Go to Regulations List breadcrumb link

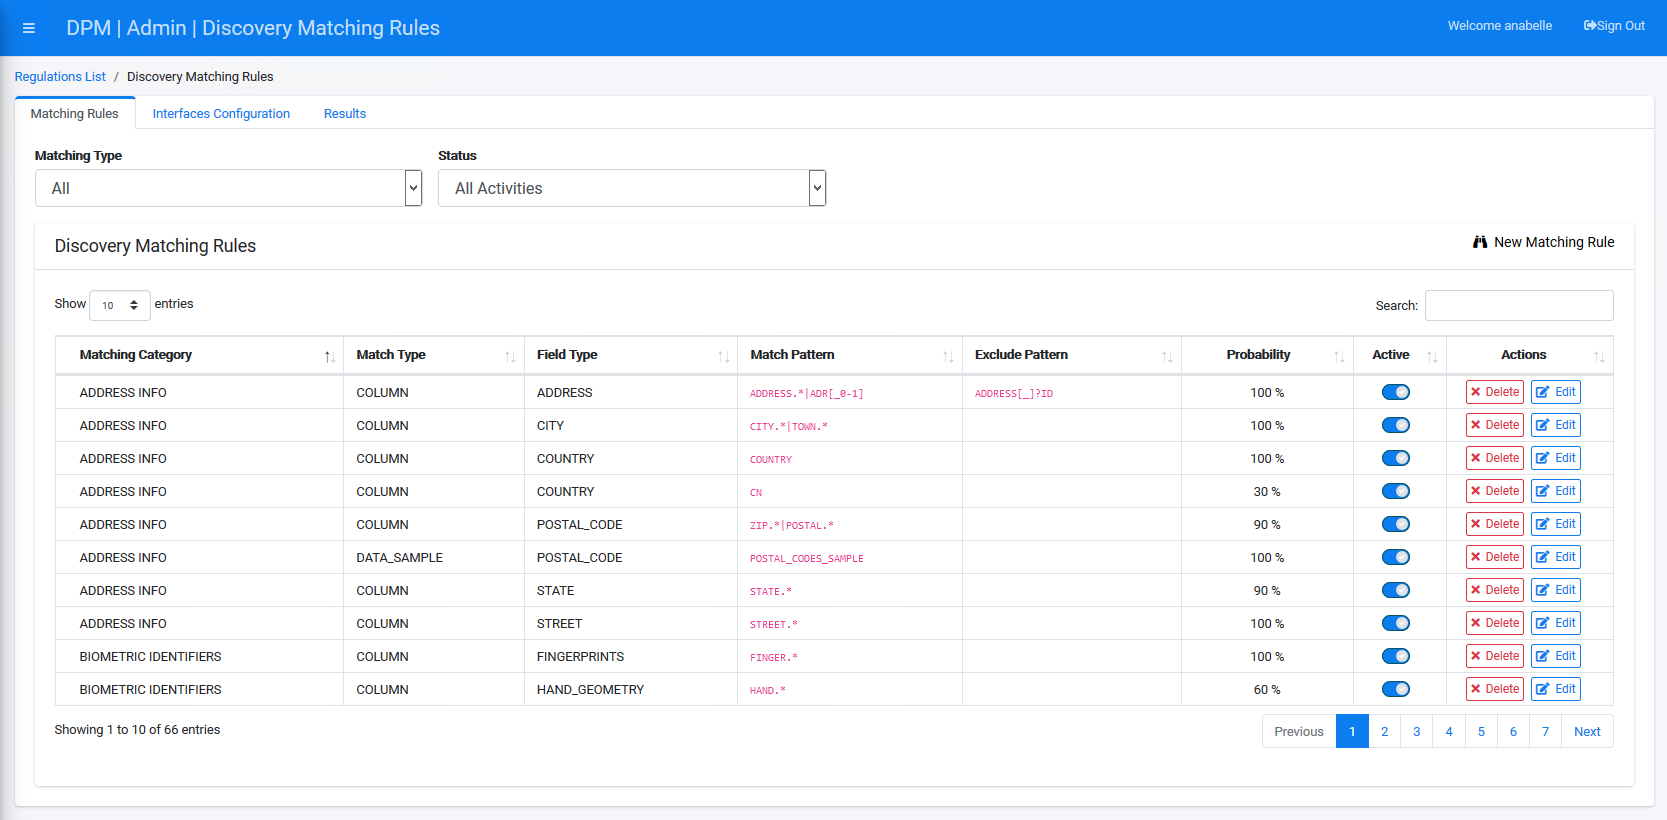coord(60,77)
